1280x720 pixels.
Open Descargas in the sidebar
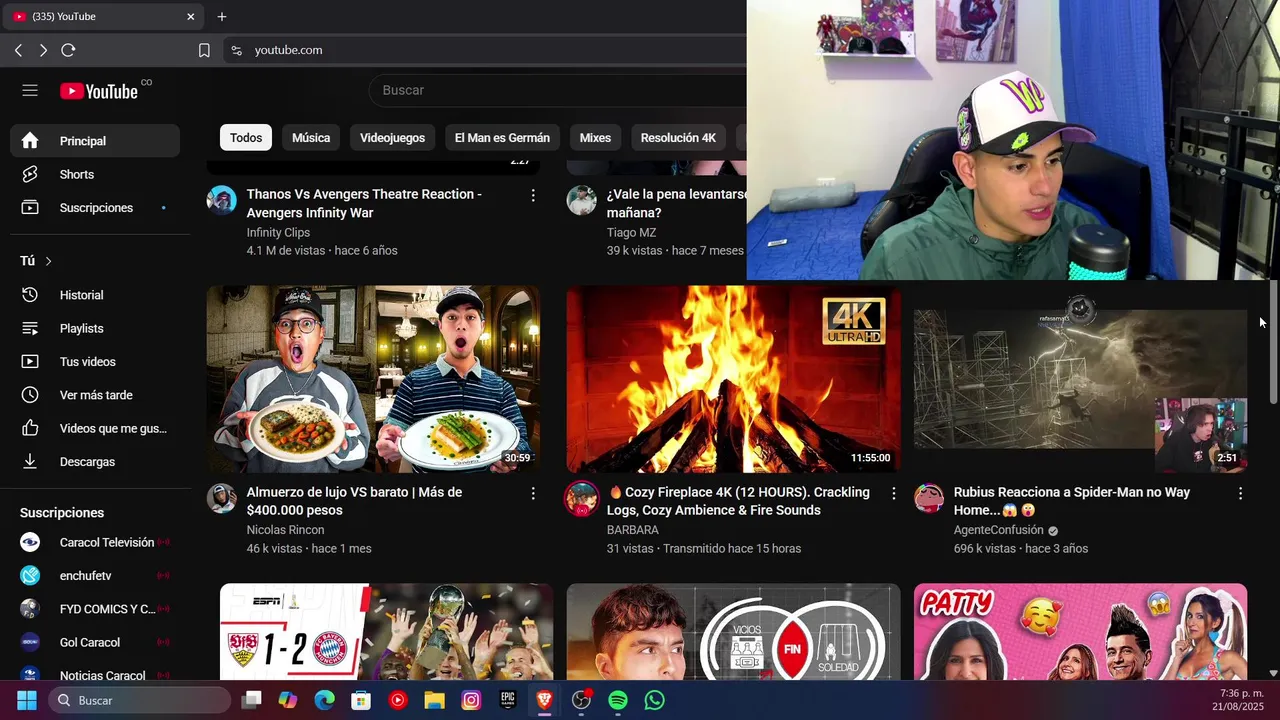[95, 462]
